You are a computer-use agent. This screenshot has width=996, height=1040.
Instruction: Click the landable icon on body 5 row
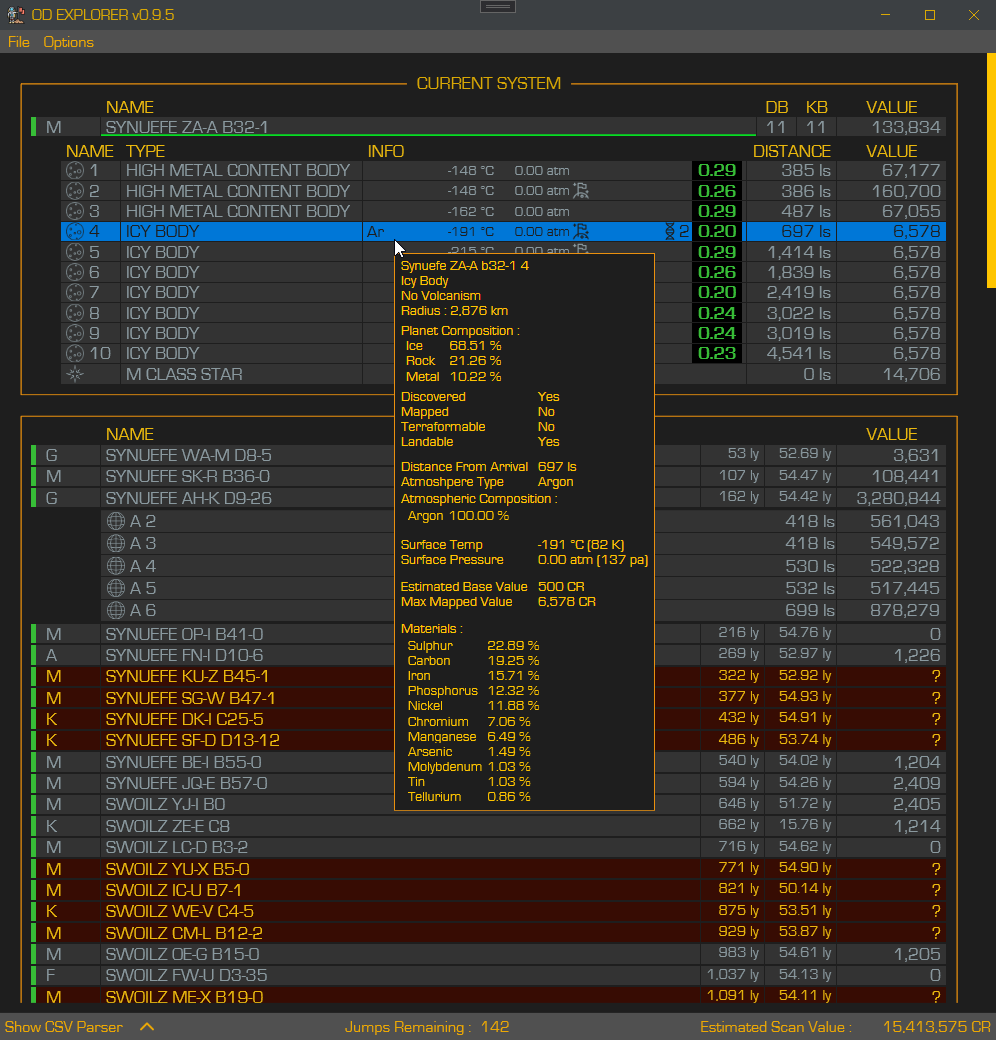point(581,249)
